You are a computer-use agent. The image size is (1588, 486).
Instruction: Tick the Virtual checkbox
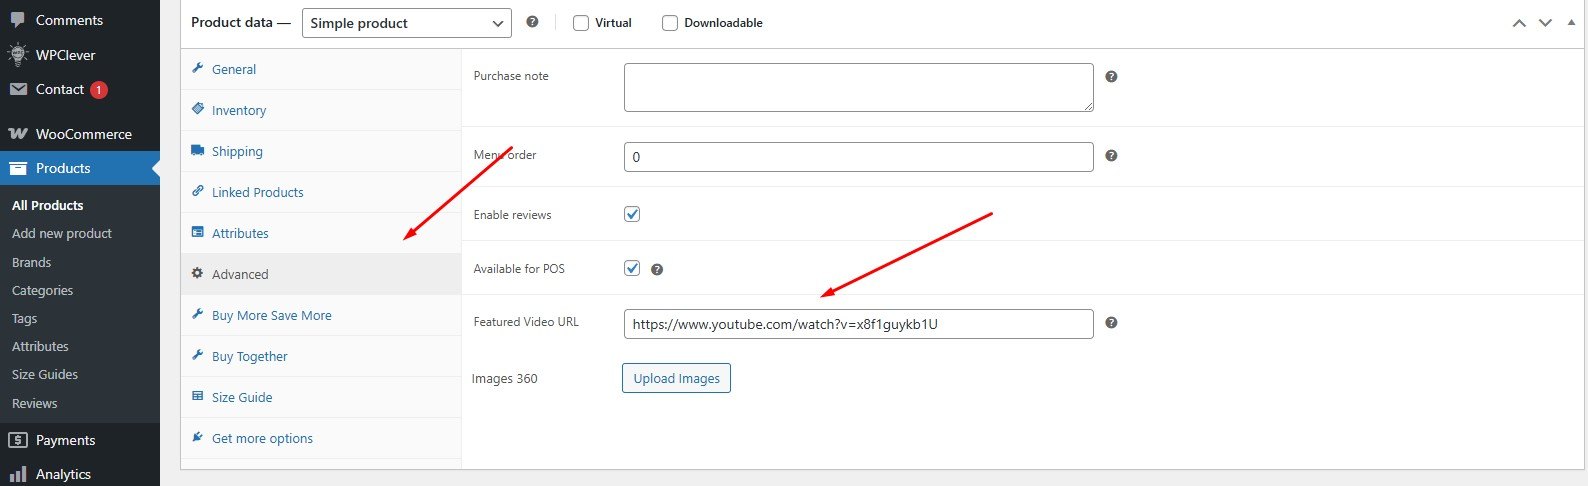(580, 23)
